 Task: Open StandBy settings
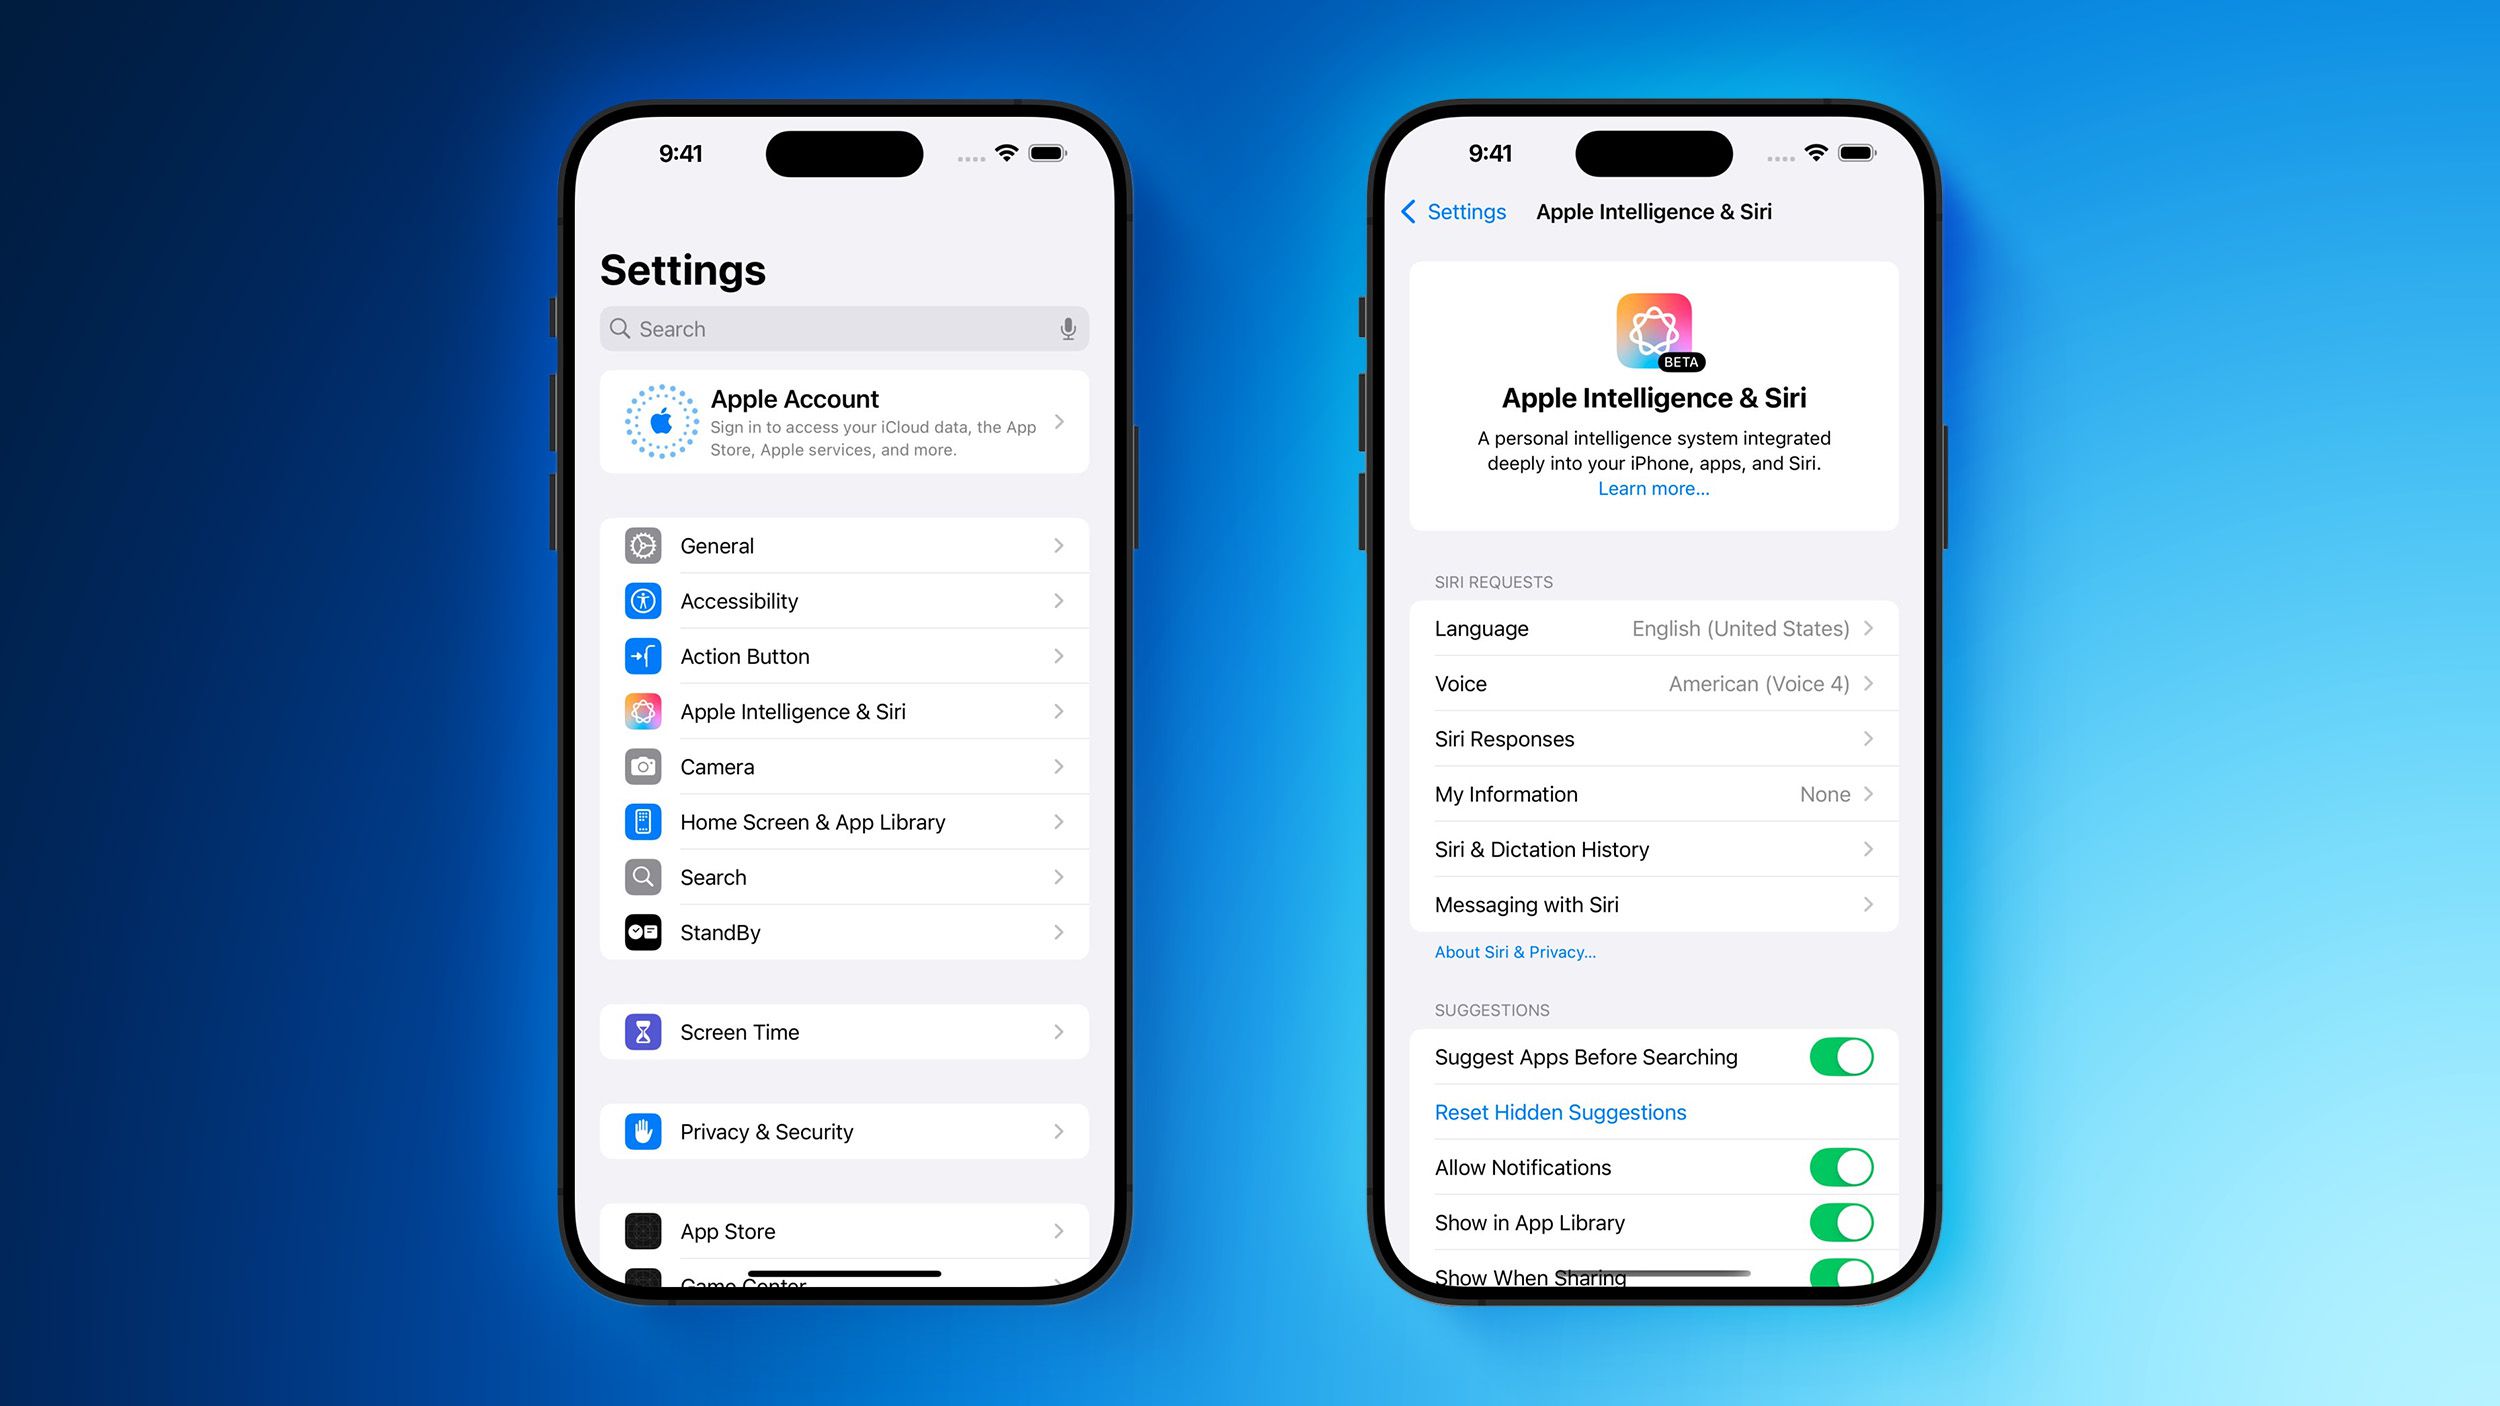tap(845, 930)
